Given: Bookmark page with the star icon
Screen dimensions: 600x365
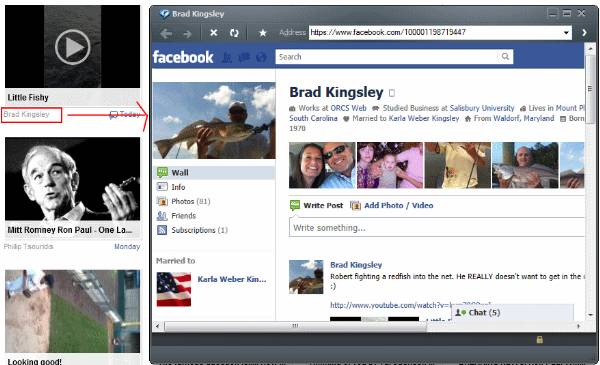Looking at the screenshot, I should coord(262,33).
